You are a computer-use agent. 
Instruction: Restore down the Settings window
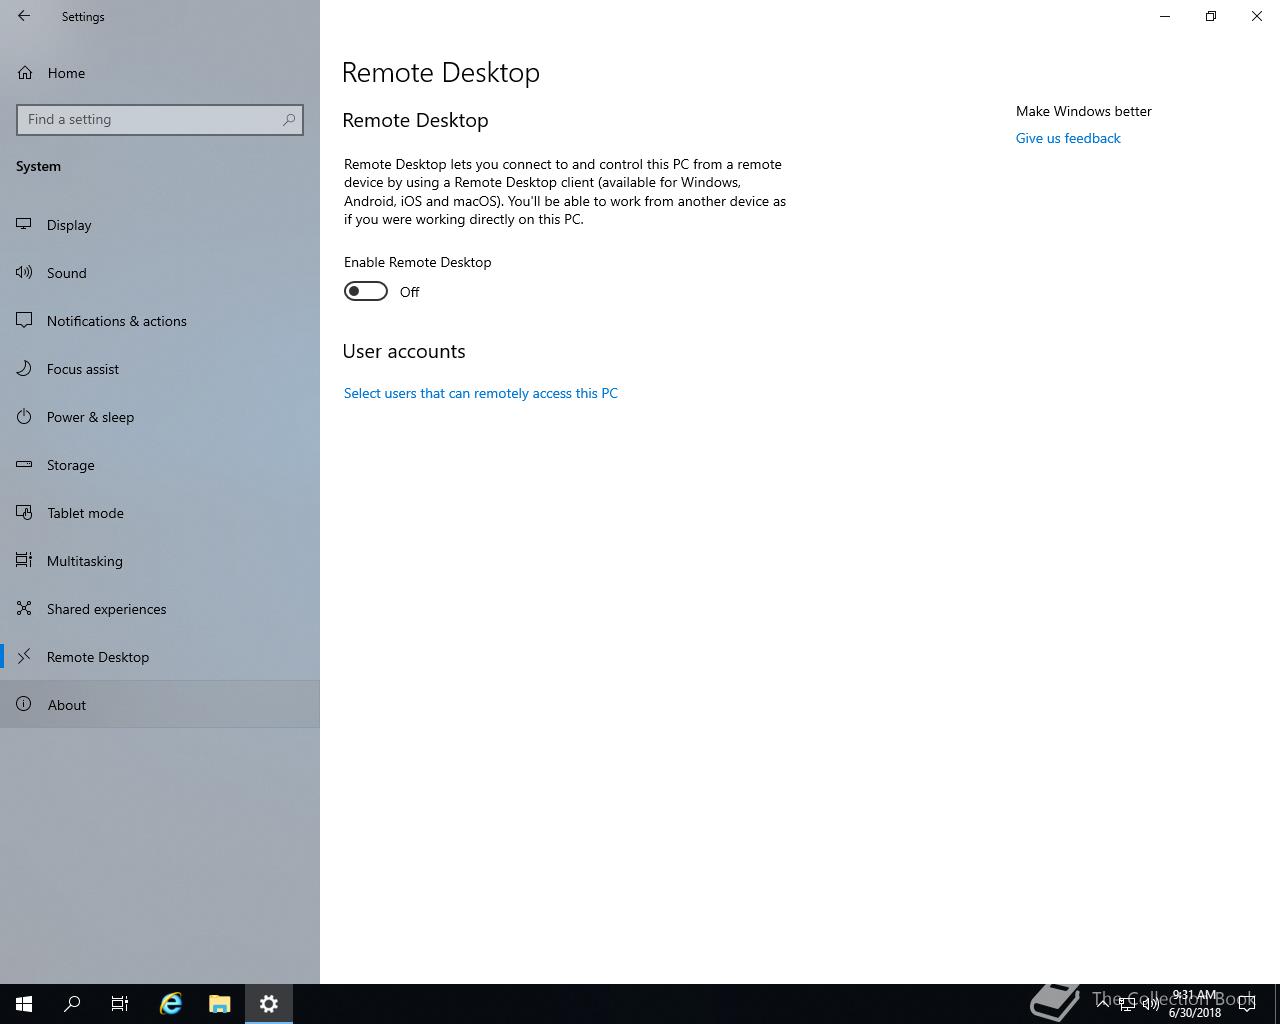point(1211,16)
